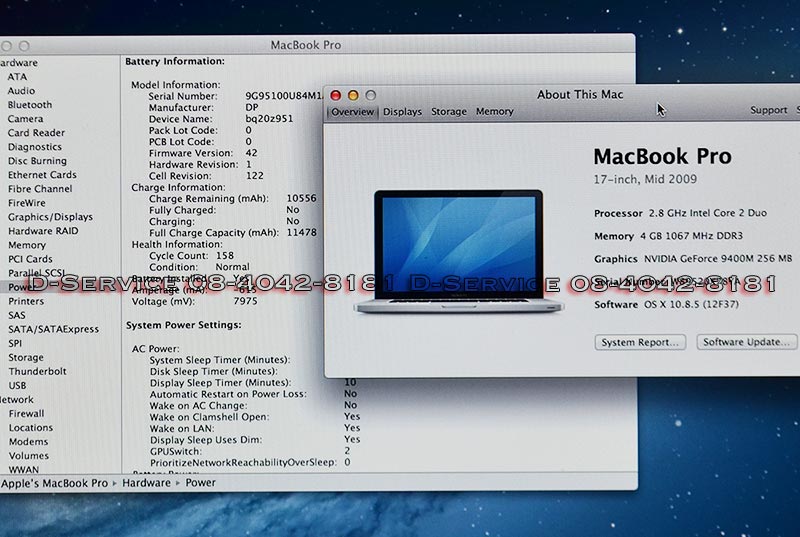Click Full Charge Capacity value 11478
Screen dimensions: 800x537
pos(302,233)
